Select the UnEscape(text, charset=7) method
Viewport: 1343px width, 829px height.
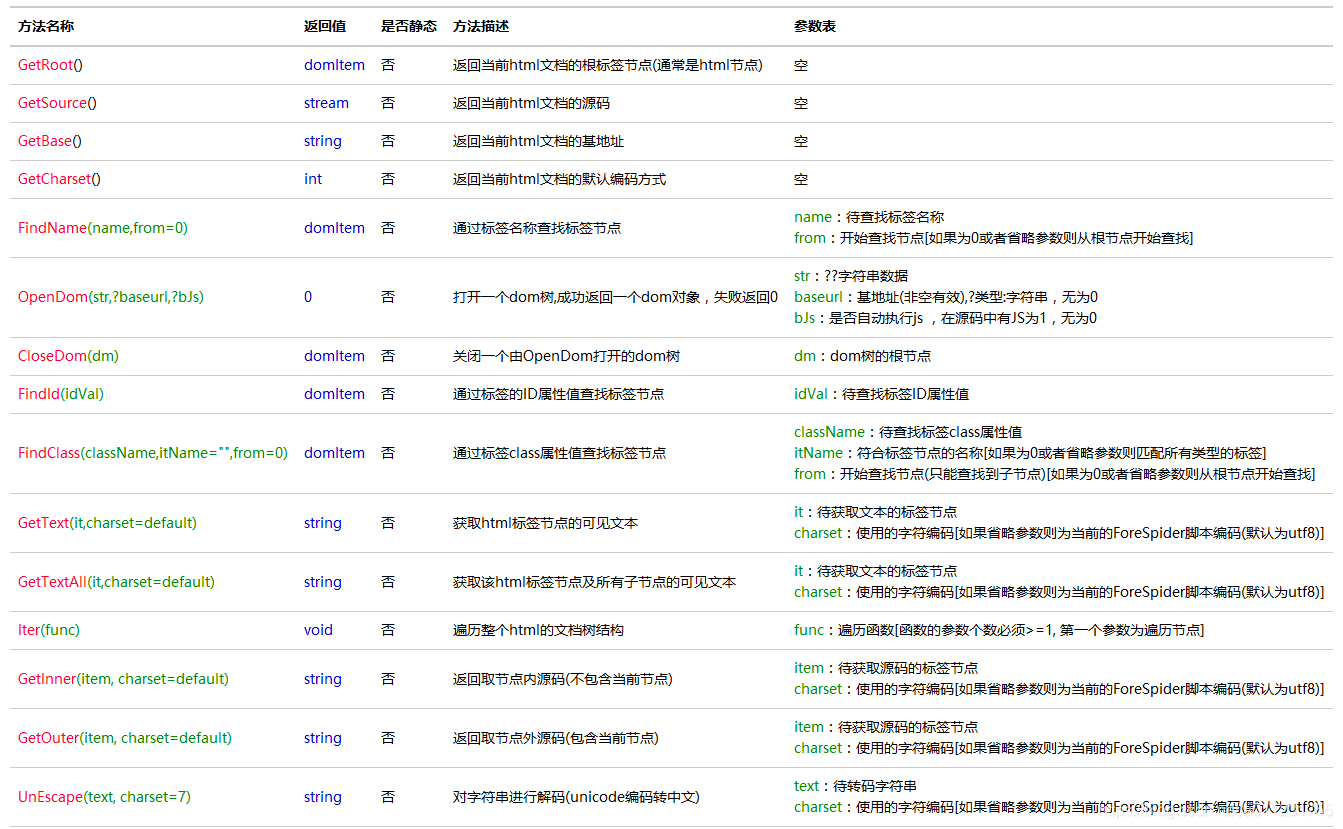(x=104, y=797)
